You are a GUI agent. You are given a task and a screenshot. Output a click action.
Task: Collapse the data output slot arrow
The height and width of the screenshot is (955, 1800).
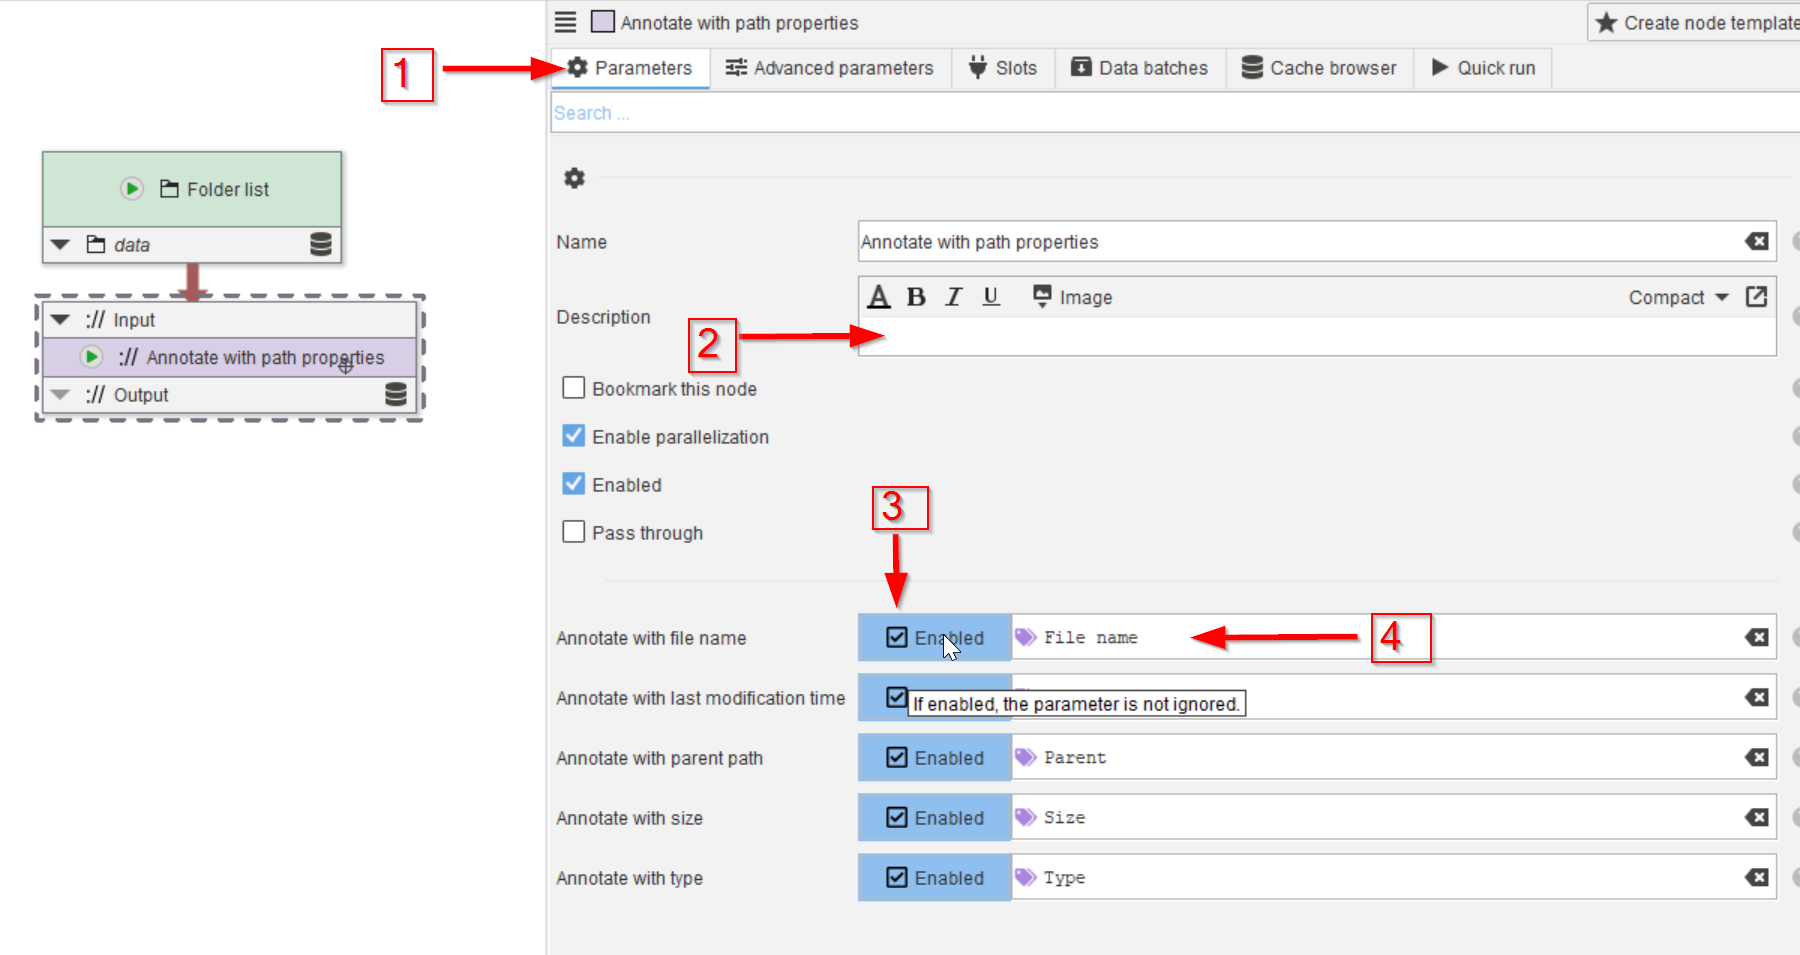61,245
